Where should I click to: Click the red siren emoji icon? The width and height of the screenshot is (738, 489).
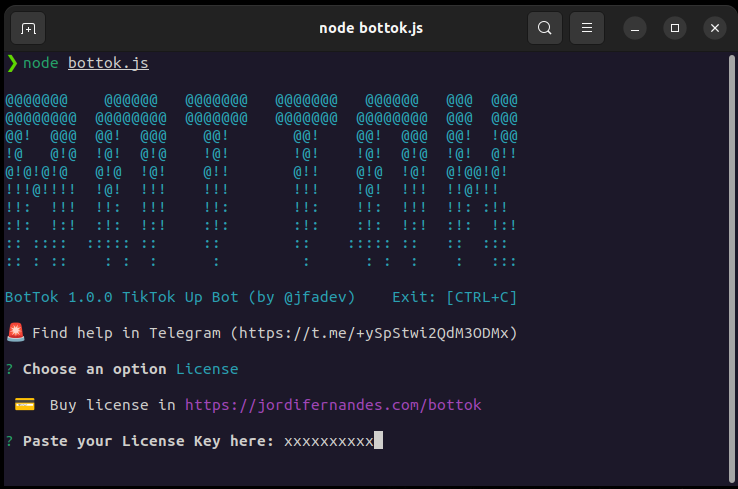pos(16,332)
